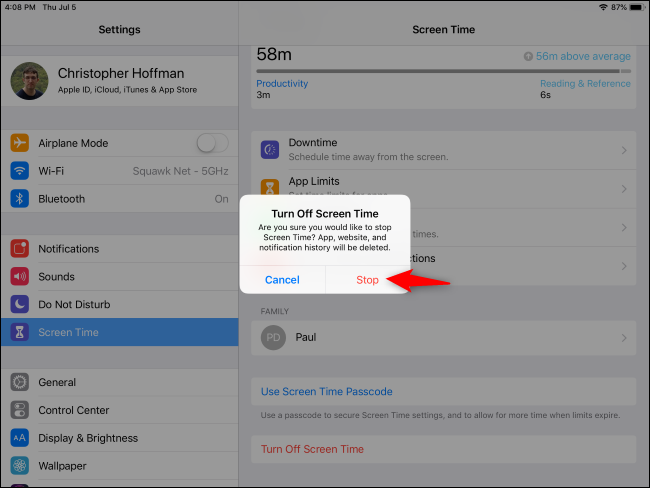Tap Turn Off Screen Time link
Image resolution: width=650 pixels, height=488 pixels.
(x=312, y=449)
